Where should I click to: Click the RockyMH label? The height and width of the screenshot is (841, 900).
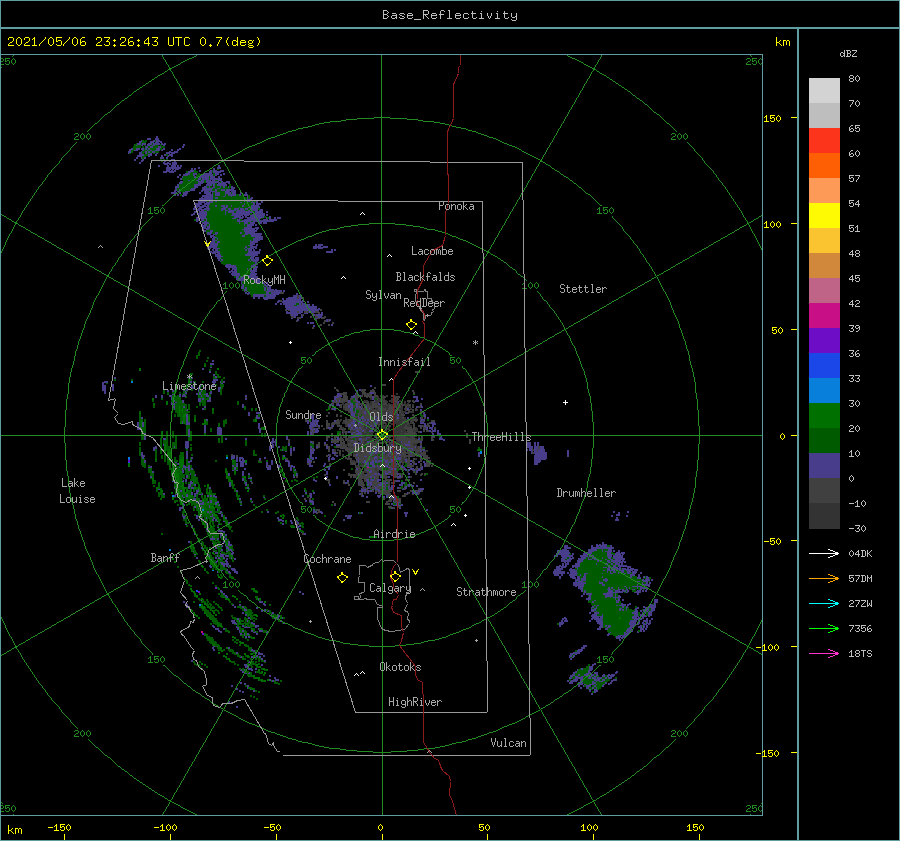pos(264,281)
